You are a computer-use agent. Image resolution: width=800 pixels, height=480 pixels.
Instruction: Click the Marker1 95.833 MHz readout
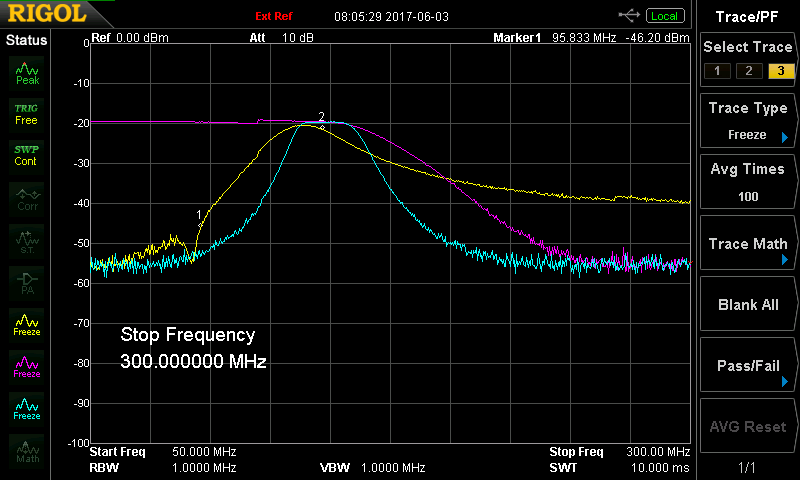coord(555,38)
